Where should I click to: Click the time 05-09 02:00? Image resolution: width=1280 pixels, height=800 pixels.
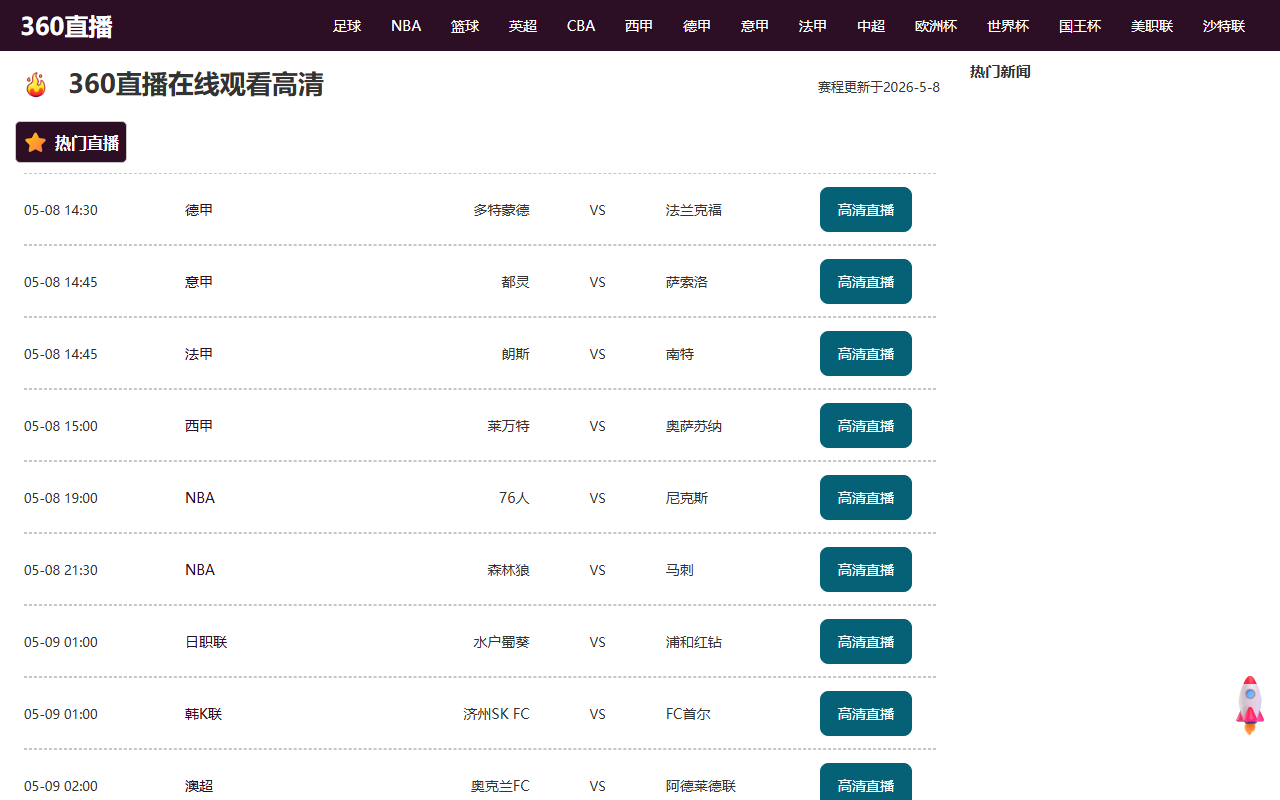pyautogui.click(x=61, y=786)
